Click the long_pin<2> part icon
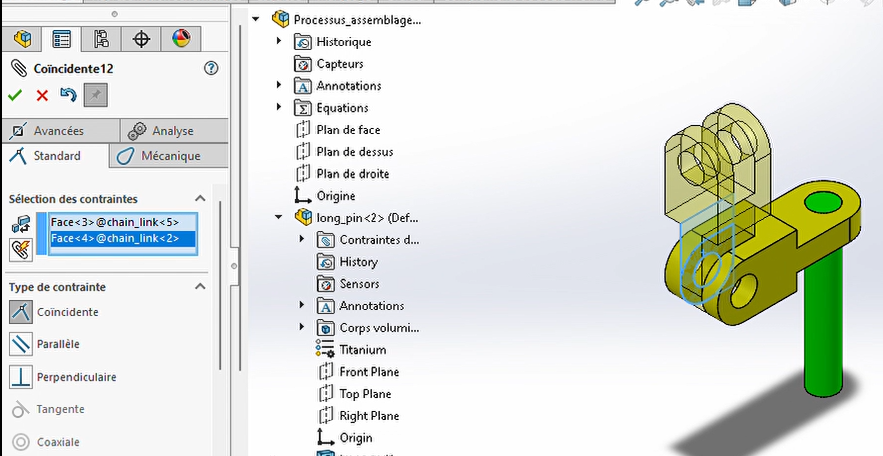 [x=304, y=217]
